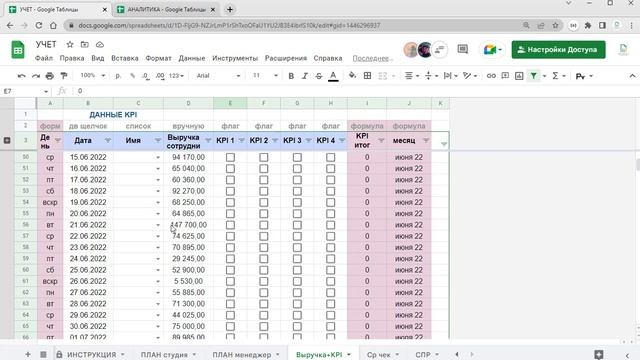The image size is (640, 360).
Task: Open the Формат menu
Action: pos(158,58)
